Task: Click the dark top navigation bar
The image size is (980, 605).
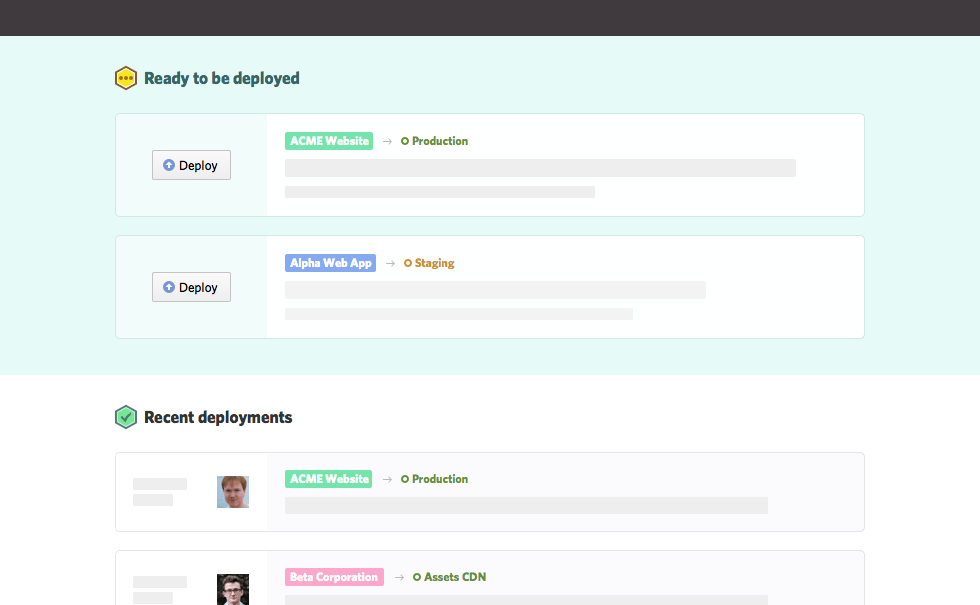Action: point(490,17)
